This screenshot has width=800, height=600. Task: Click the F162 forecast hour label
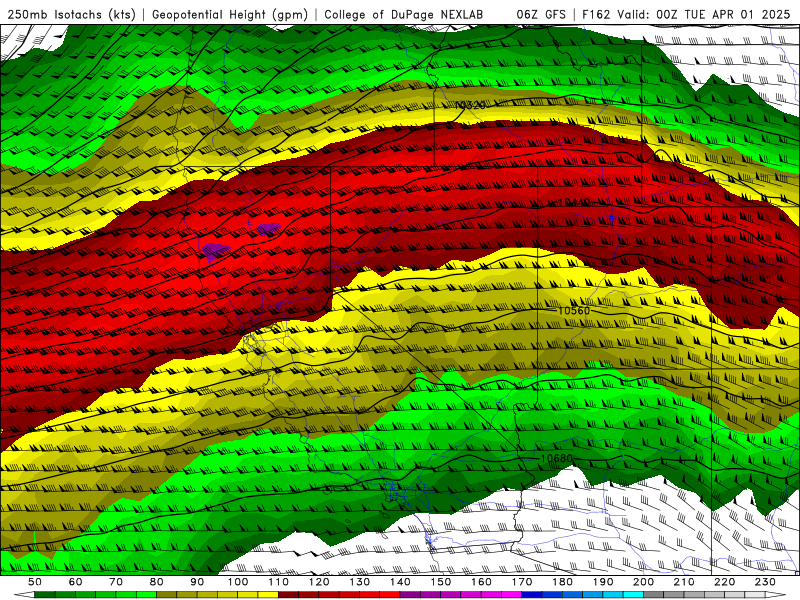(x=596, y=15)
